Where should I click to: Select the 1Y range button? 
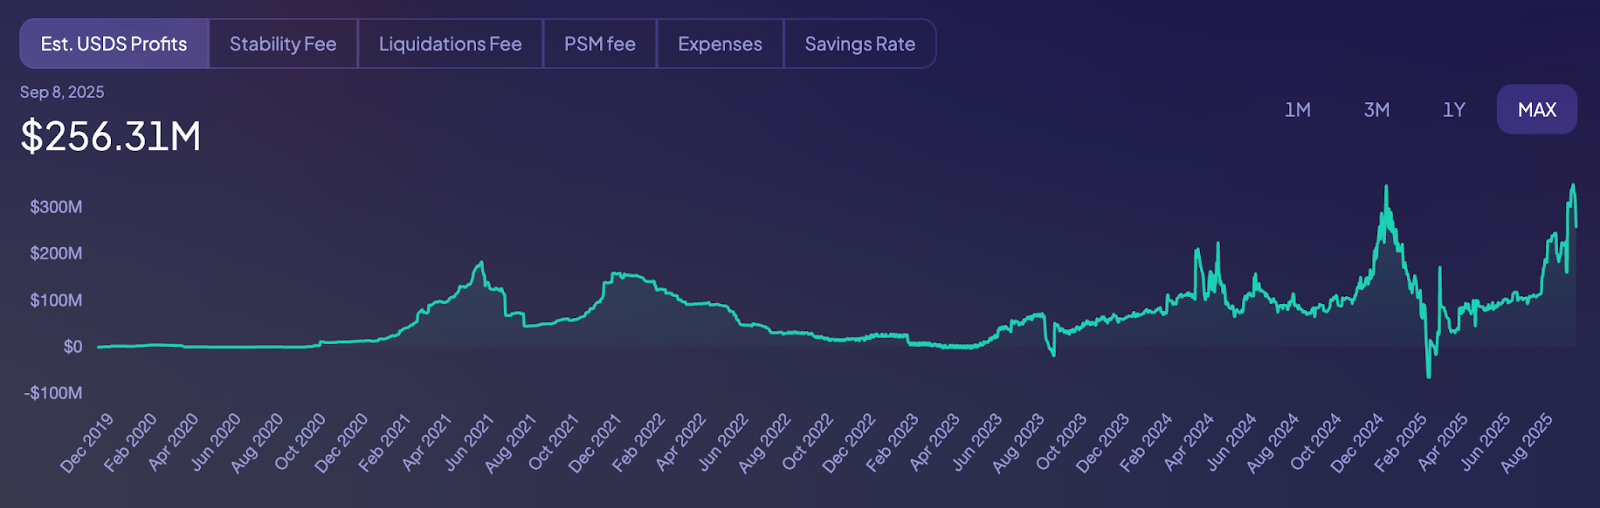pyautogui.click(x=1454, y=110)
